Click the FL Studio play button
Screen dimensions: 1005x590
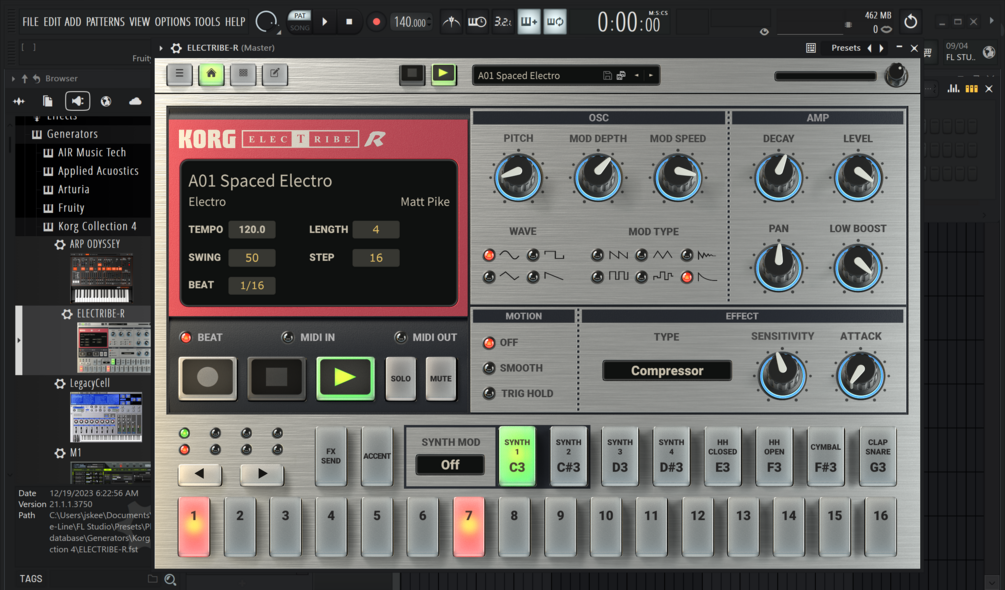325,22
